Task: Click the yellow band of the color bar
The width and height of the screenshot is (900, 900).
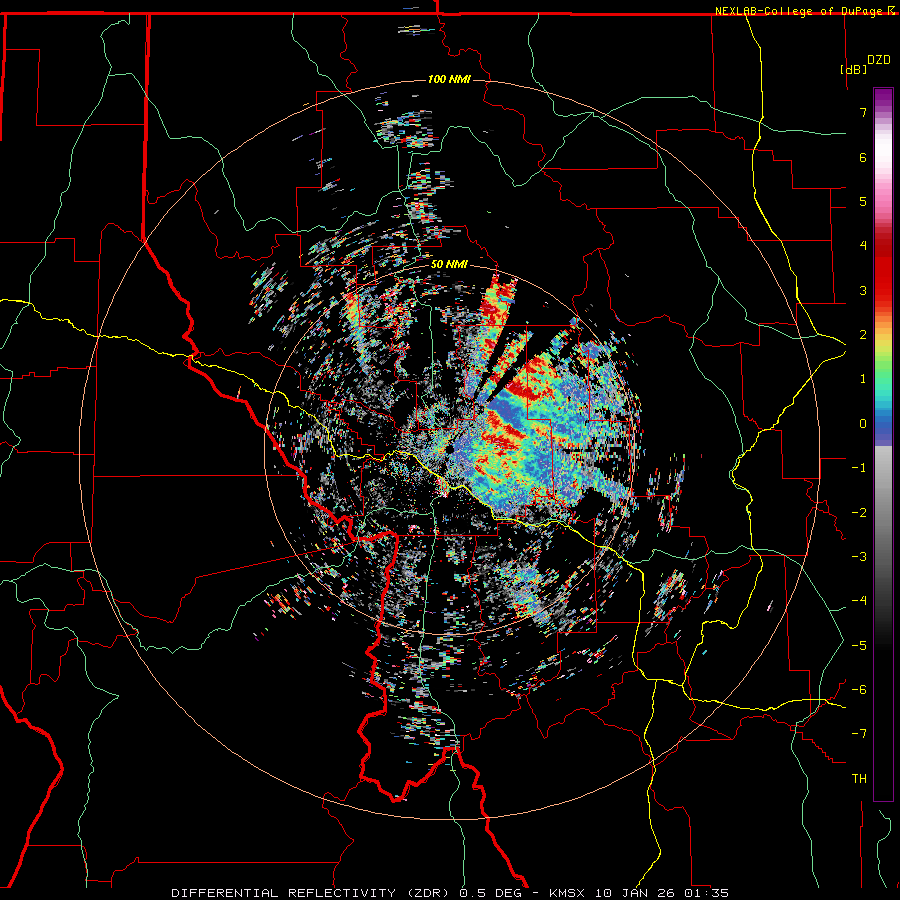Action: click(x=883, y=347)
